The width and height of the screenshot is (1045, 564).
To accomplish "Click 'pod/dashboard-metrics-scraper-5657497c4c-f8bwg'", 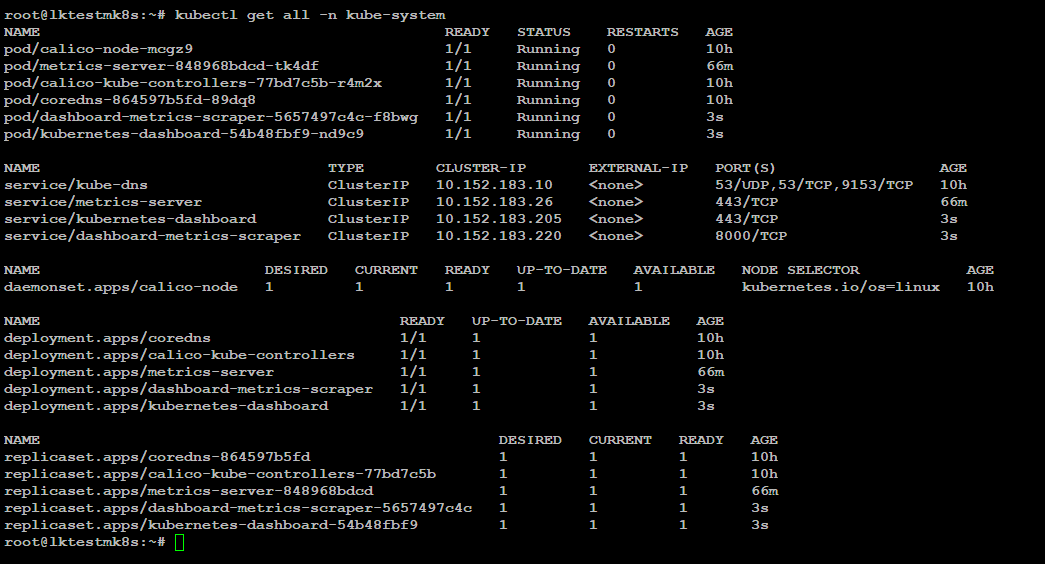I will [211, 117].
